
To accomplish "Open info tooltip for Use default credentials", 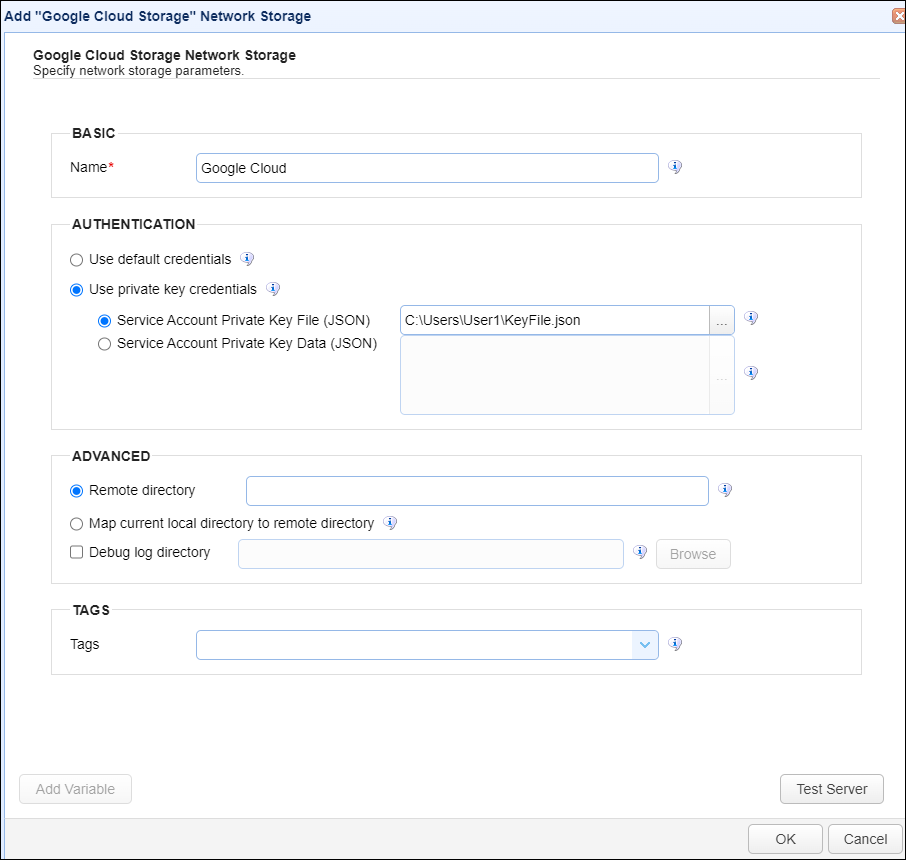I will (247, 258).
